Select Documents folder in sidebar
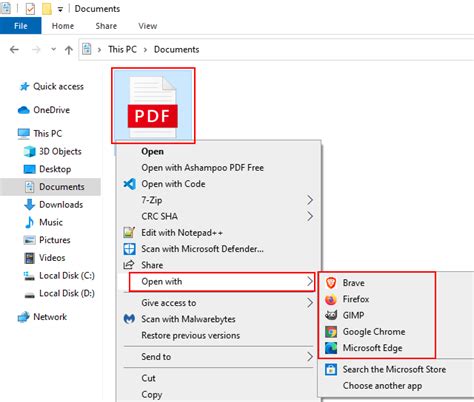The width and height of the screenshot is (474, 402). pos(50,187)
